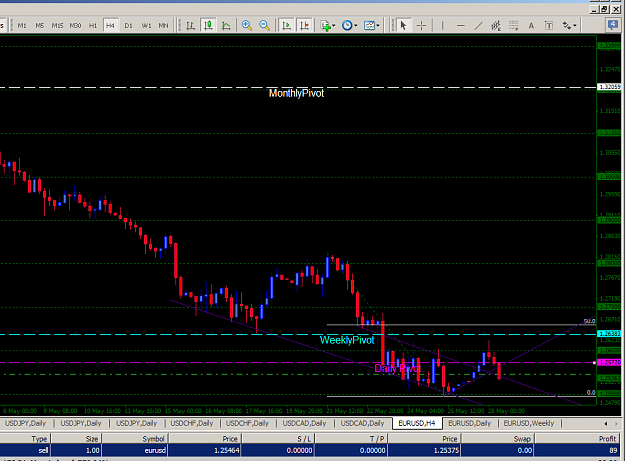The width and height of the screenshot is (625, 461).
Task: Click the open price 1.25464 cell
Action: pyautogui.click(x=204, y=450)
